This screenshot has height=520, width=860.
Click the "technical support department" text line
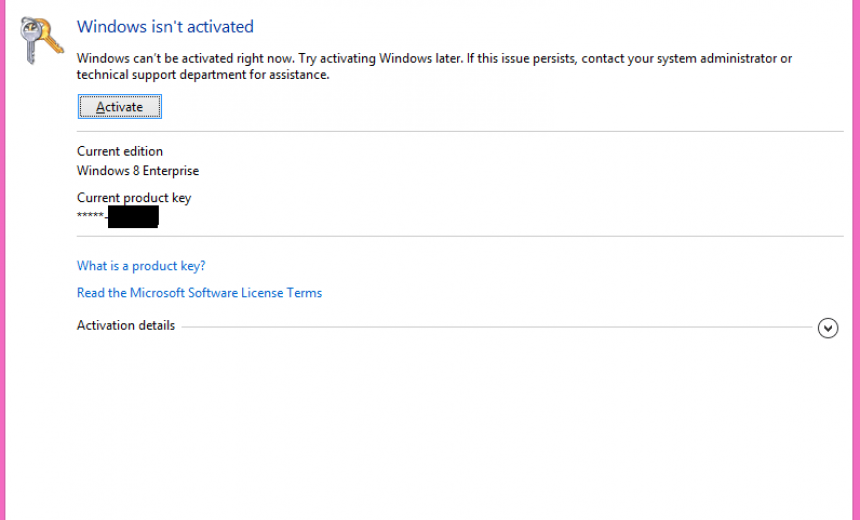coord(203,75)
